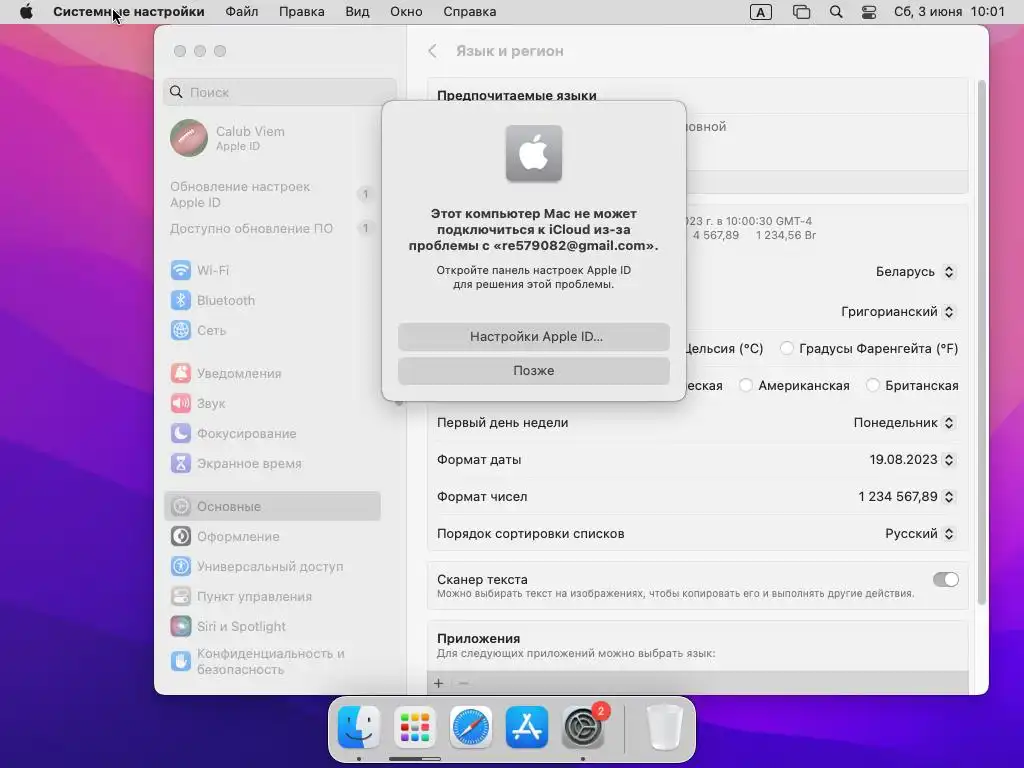Image resolution: width=1024 pixels, height=768 pixels.
Task: Open the App Store Dock icon
Action: click(x=527, y=727)
